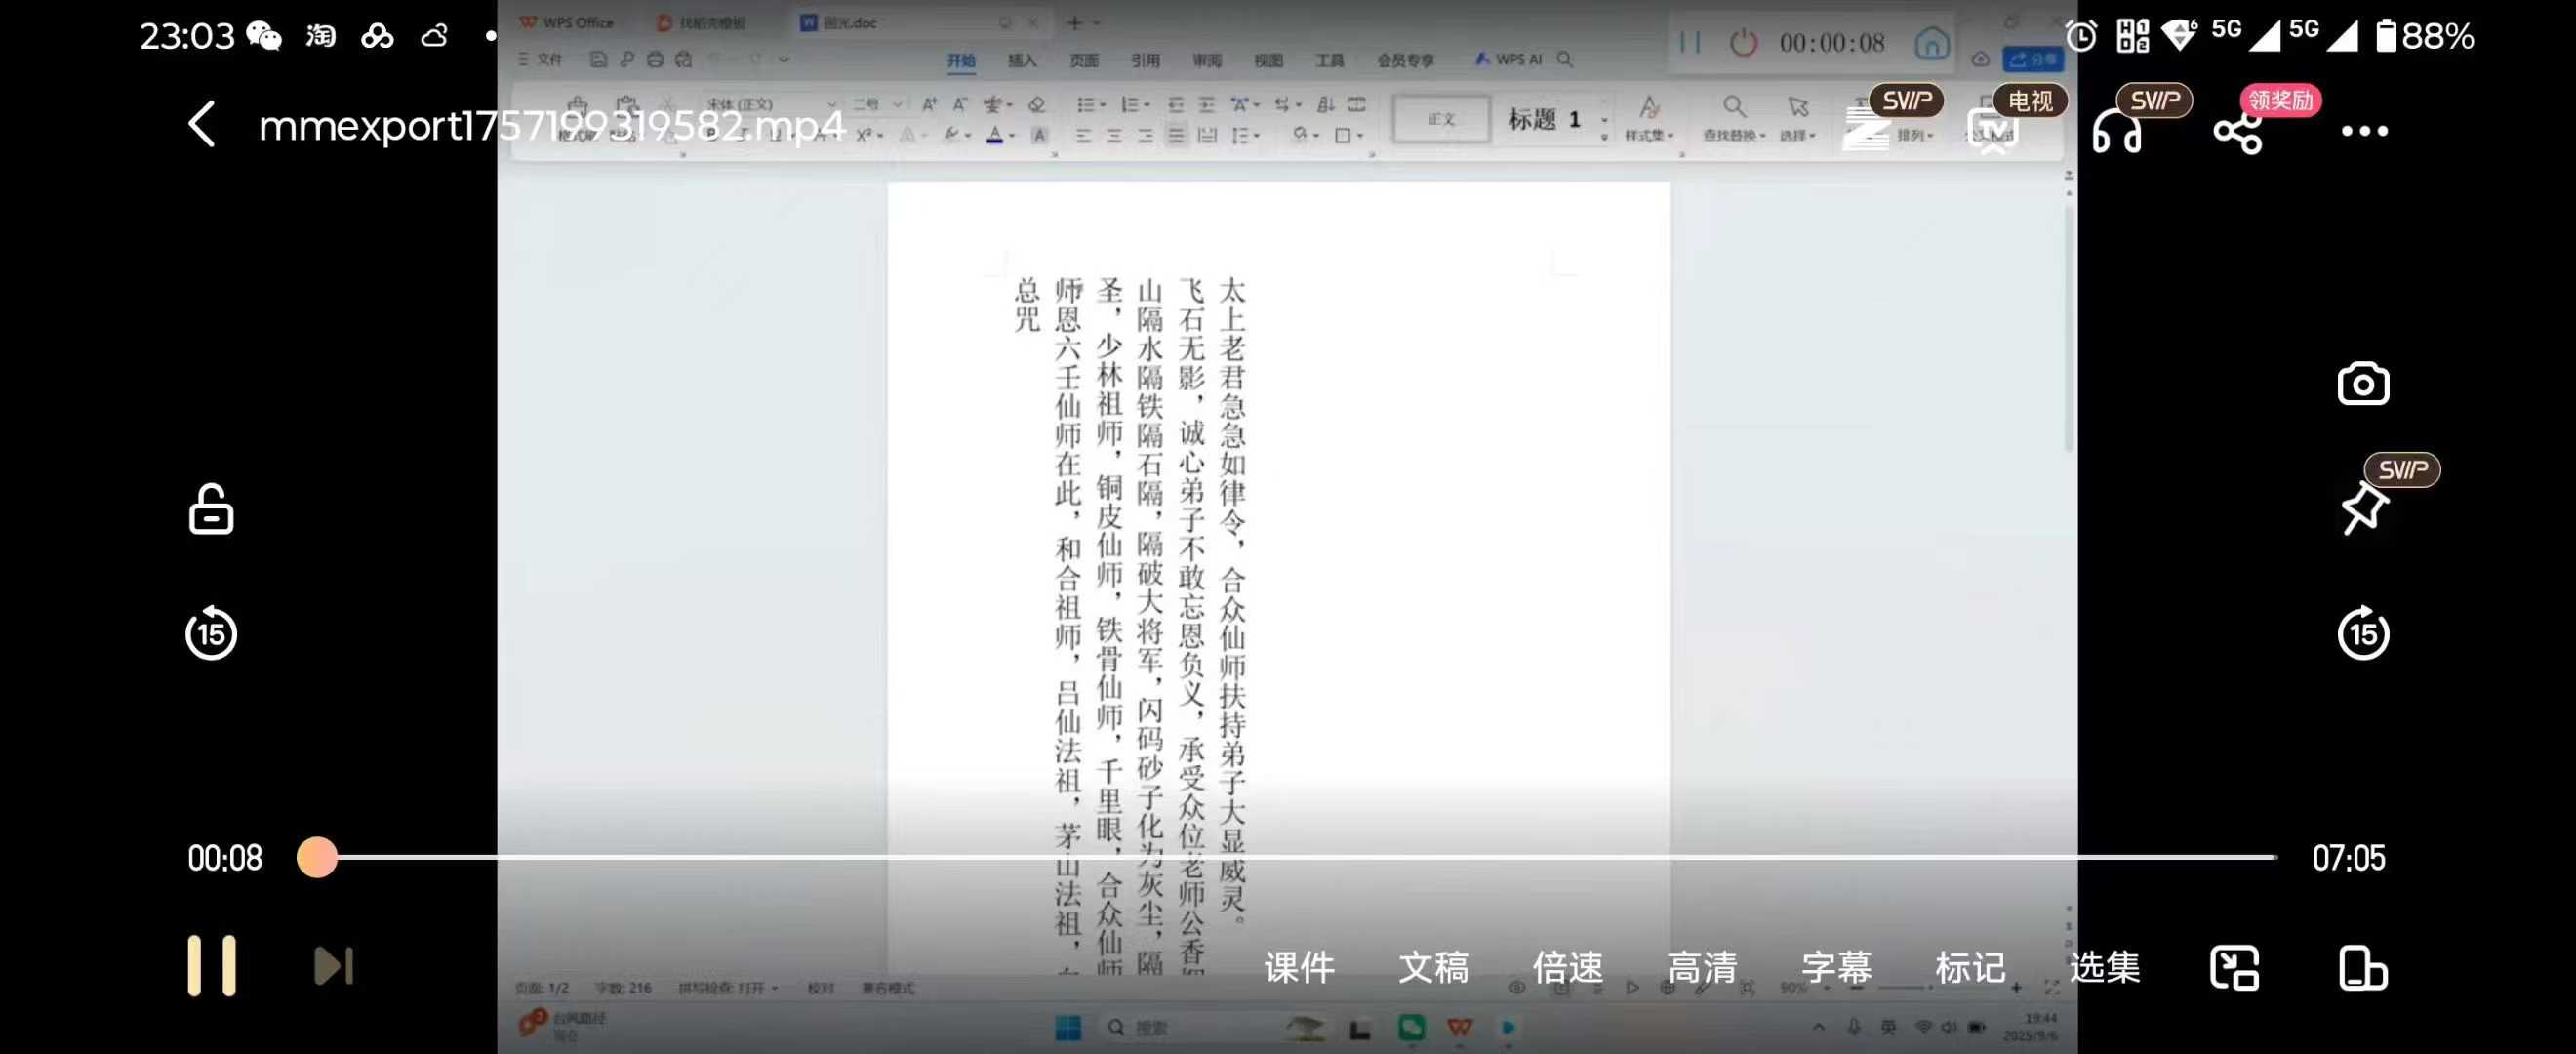Click the WPS icon in Windows taskbar
This screenshot has height=1054, width=2576.
1459,1027
